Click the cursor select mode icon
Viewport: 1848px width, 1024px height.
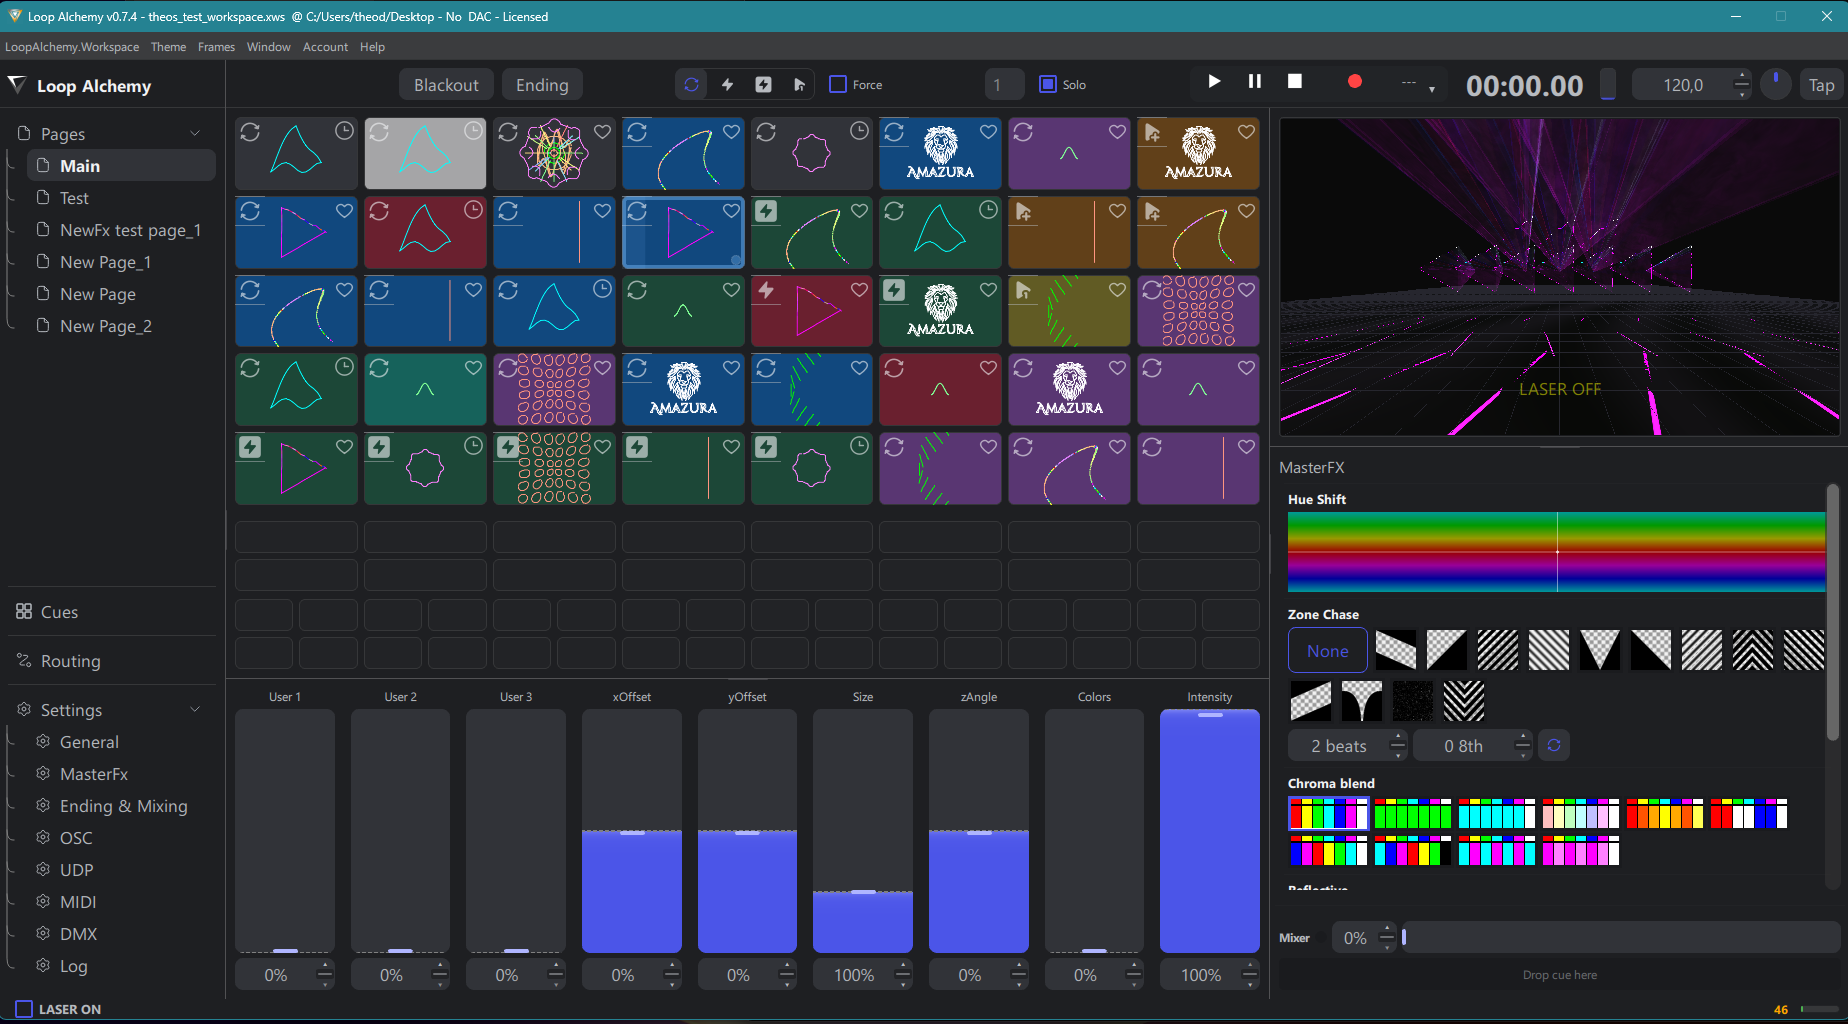(799, 85)
